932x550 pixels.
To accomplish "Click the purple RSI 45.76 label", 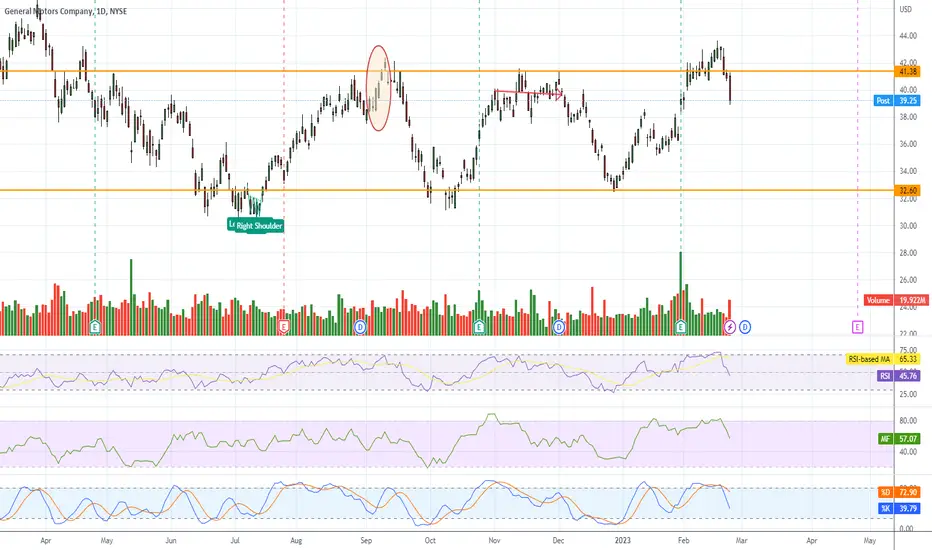I will pos(898,376).
